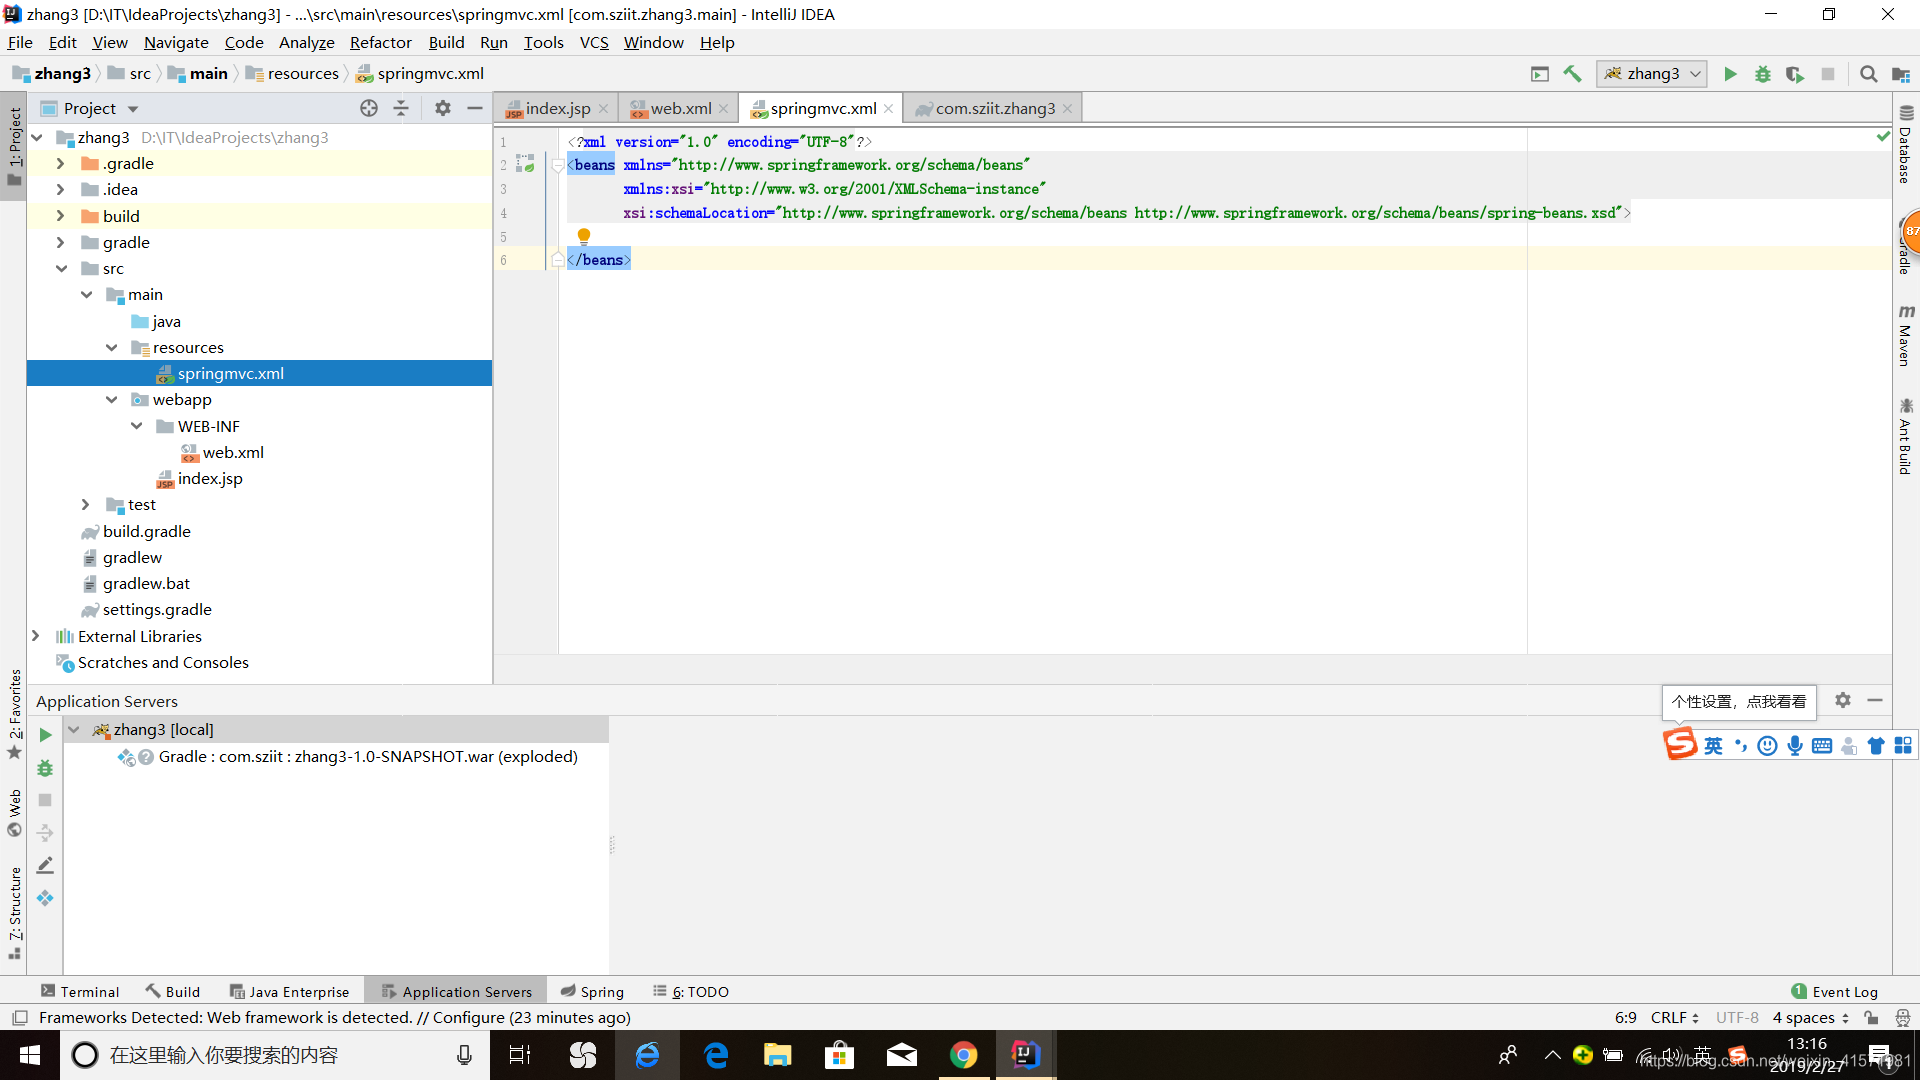Viewport: 1920px width, 1080px height.
Task: Open the zhang3 run configuration dropdown
Action: pos(1652,74)
